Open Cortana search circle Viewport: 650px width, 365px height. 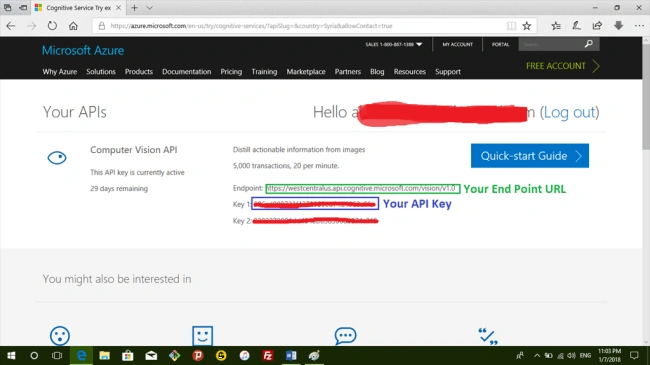coord(34,356)
